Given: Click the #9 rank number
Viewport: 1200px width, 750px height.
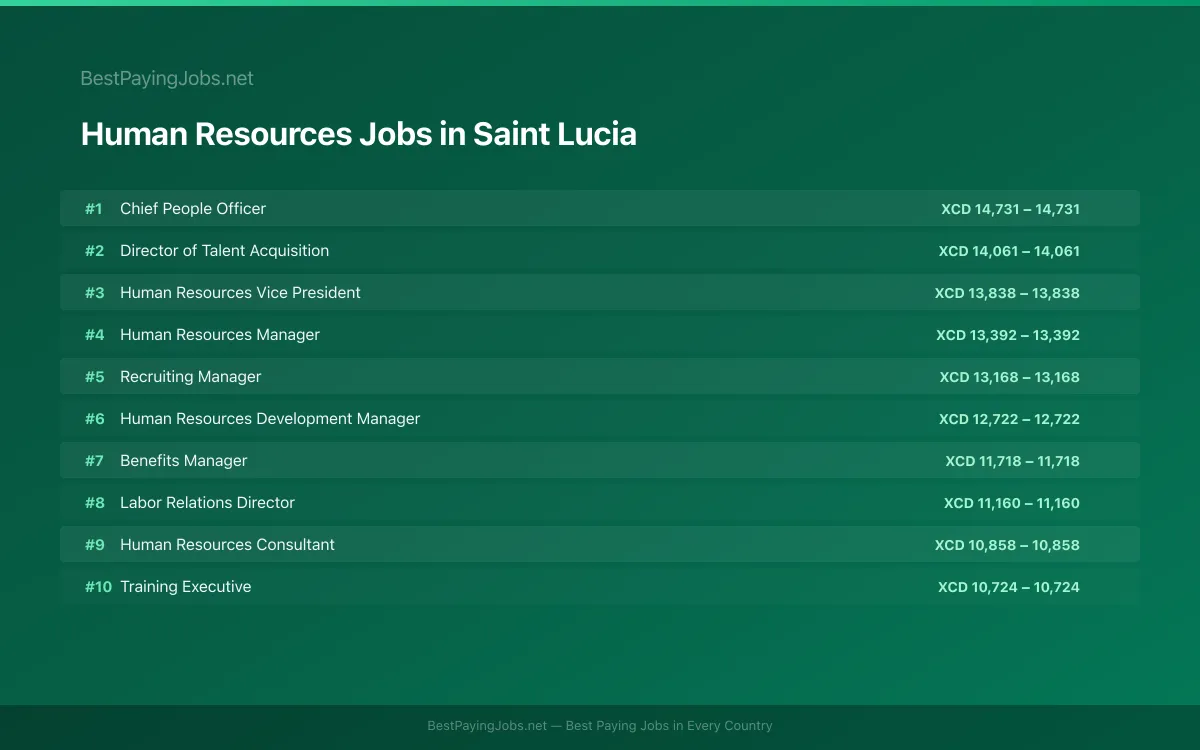Looking at the screenshot, I should (x=94, y=544).
